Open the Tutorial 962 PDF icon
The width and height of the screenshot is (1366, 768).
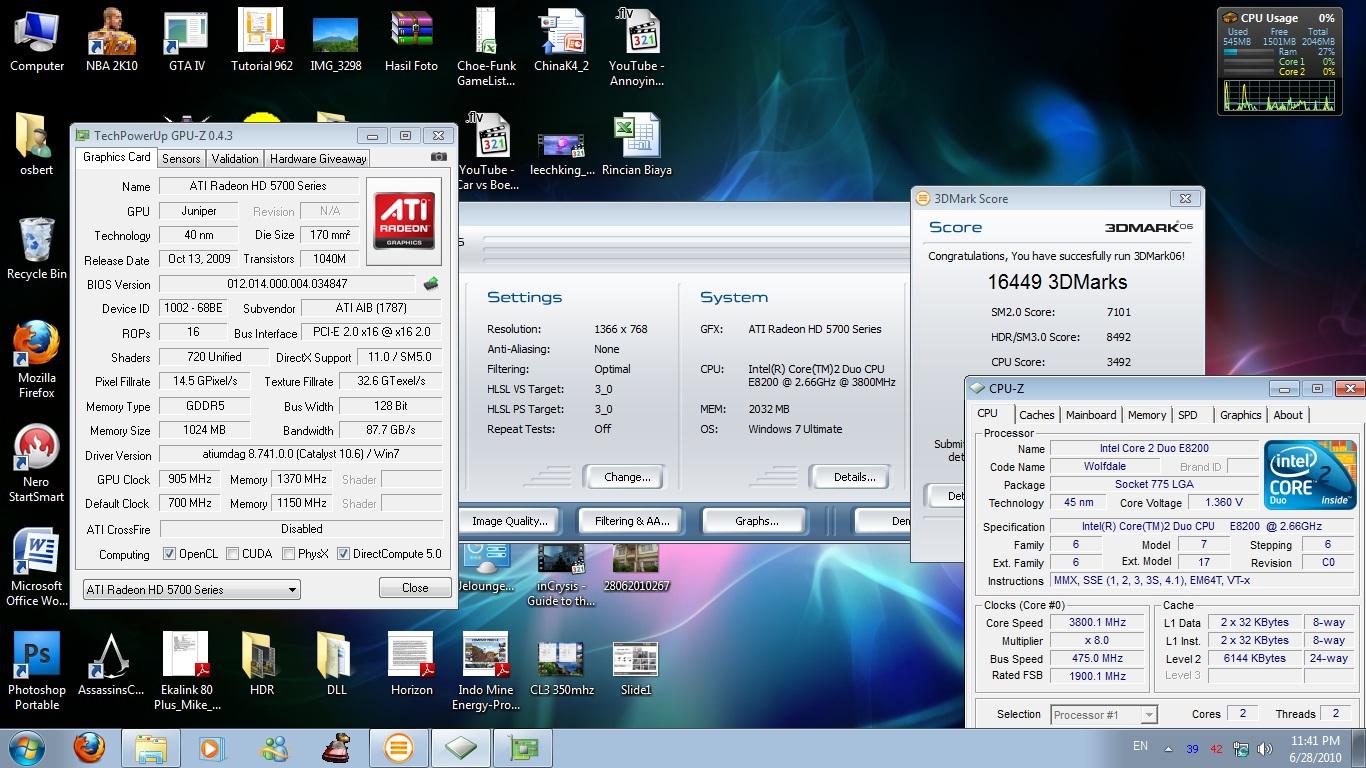click(261, 40)
